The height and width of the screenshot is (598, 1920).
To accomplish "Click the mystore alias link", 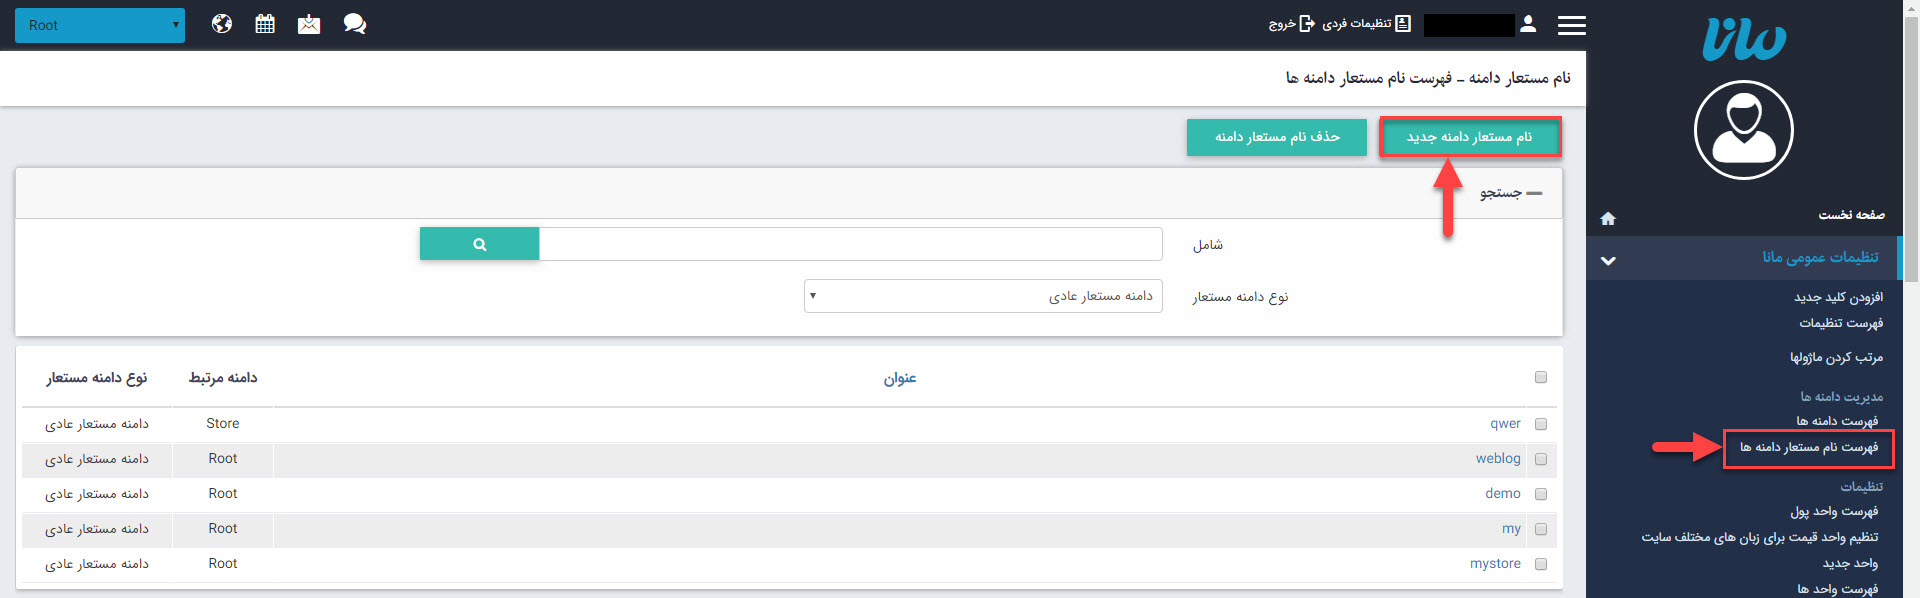I will 1495,564.
